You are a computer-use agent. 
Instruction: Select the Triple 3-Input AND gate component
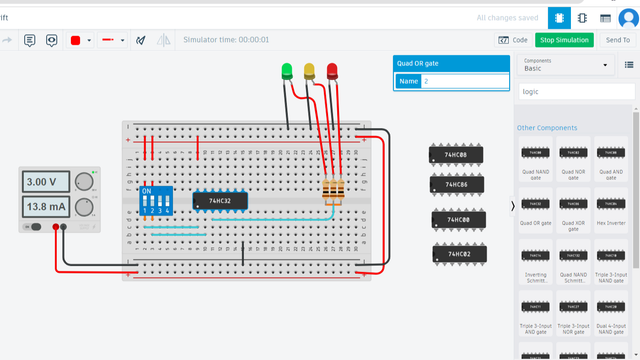[x=536, y=313]
